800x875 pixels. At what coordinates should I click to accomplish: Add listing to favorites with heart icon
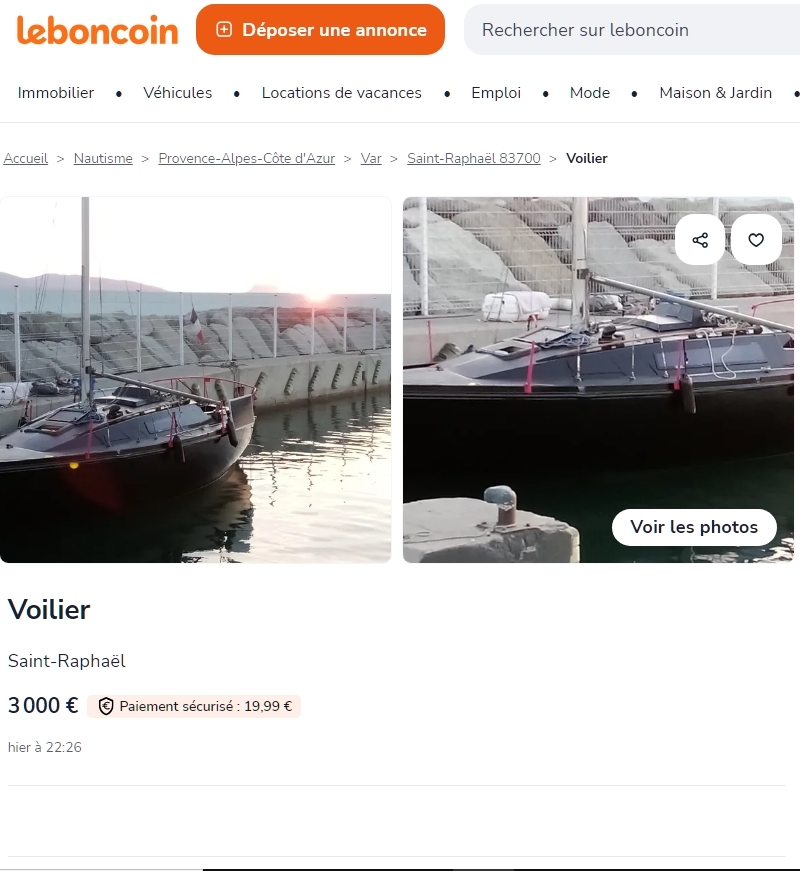(756, 240)
